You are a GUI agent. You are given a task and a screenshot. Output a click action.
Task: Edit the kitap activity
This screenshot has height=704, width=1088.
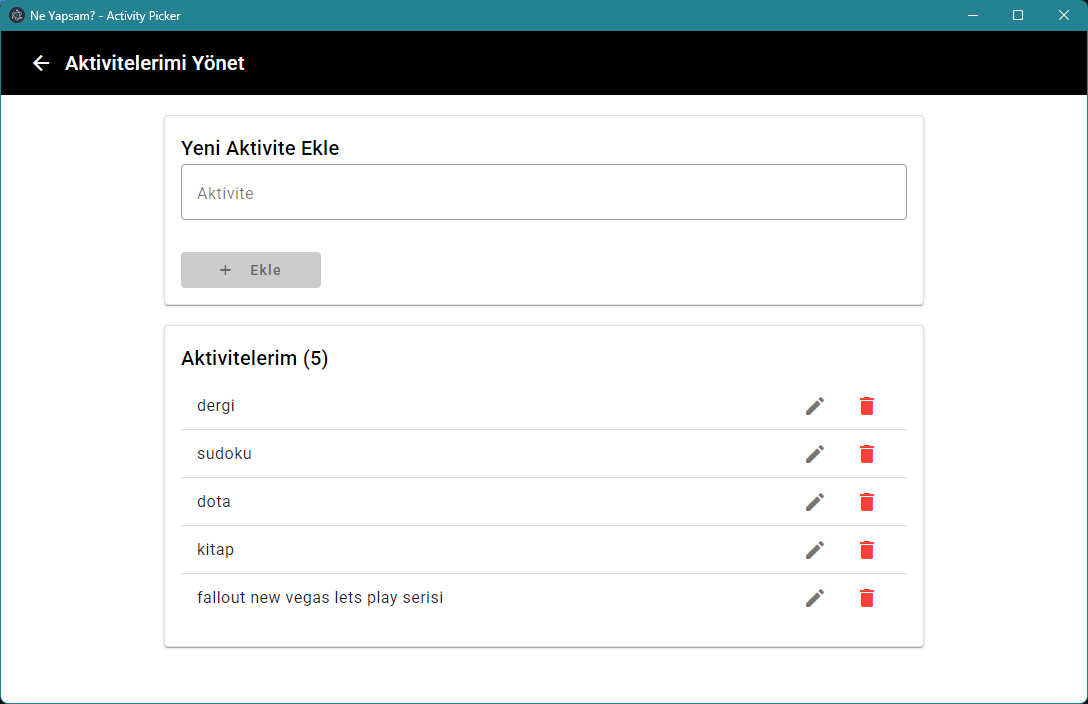(815, 550)
